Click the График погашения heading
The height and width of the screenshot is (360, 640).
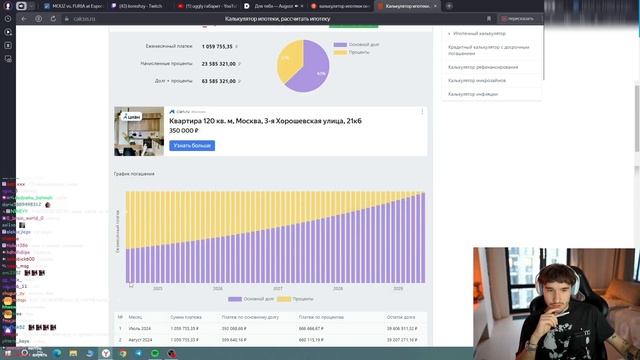(x=134, y=174)
